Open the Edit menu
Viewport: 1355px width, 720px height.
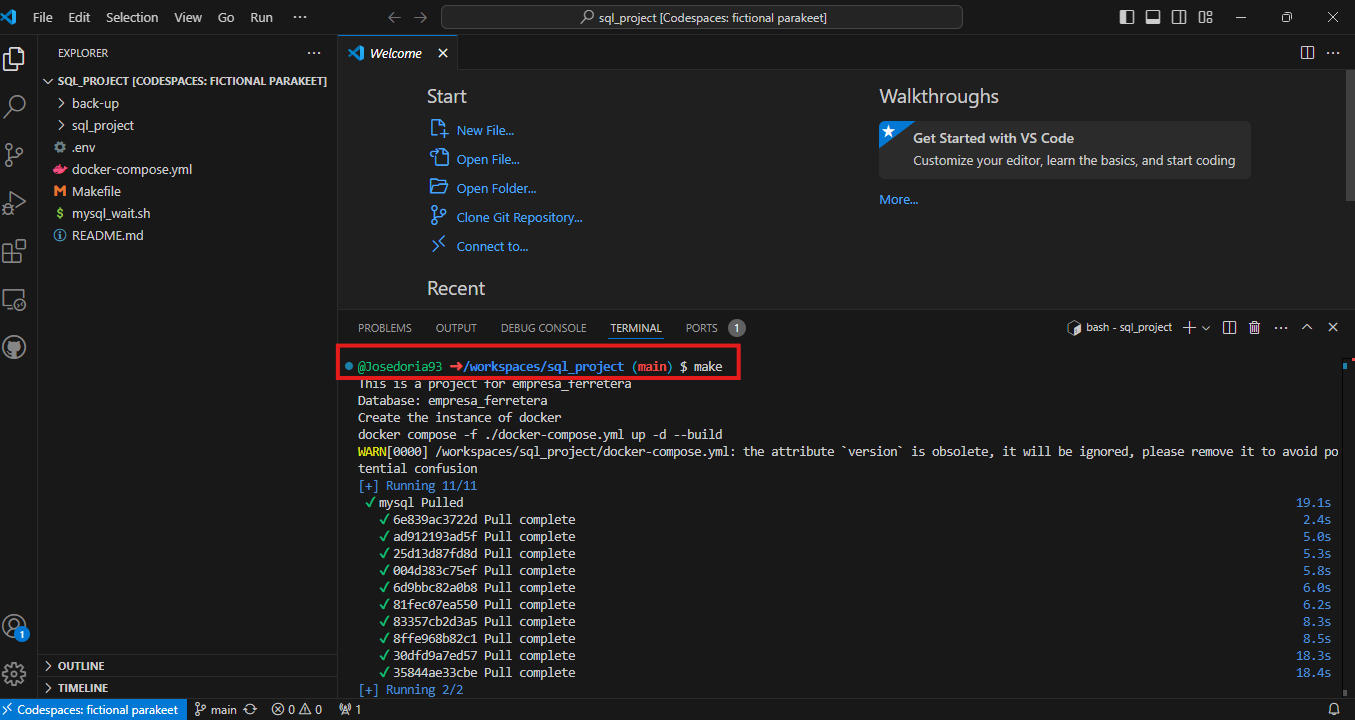79,17
